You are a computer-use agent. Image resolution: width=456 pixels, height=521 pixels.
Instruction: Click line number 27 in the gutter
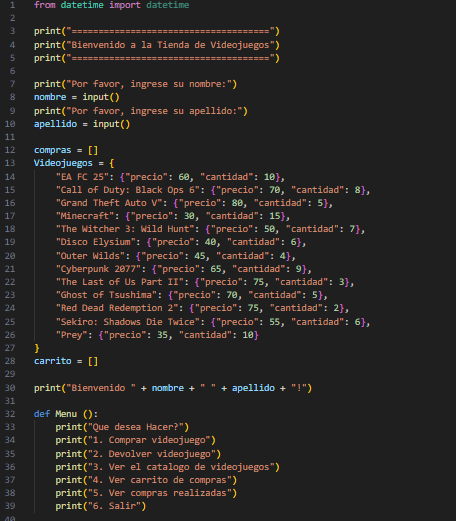pyautogui.click(x=10, y=348)
